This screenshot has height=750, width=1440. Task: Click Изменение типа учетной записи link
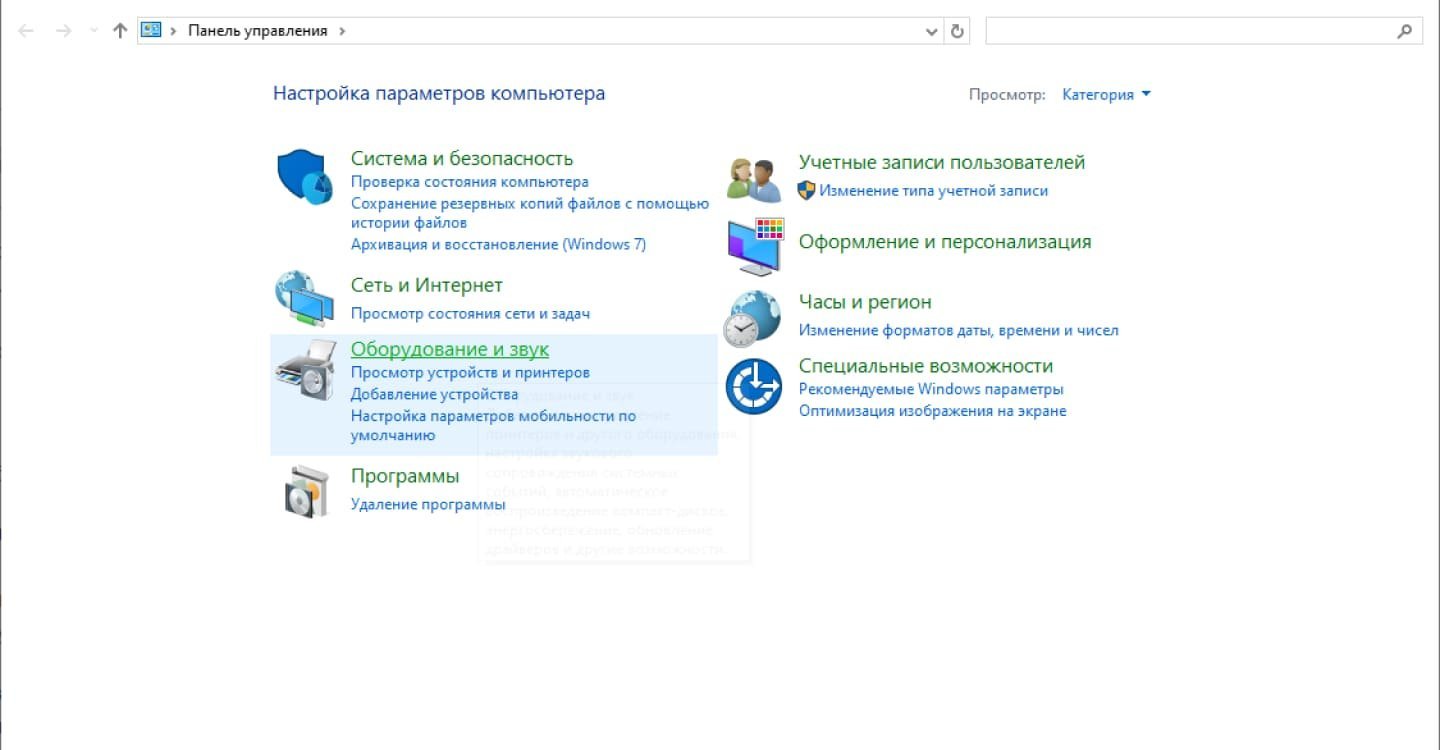934,190
